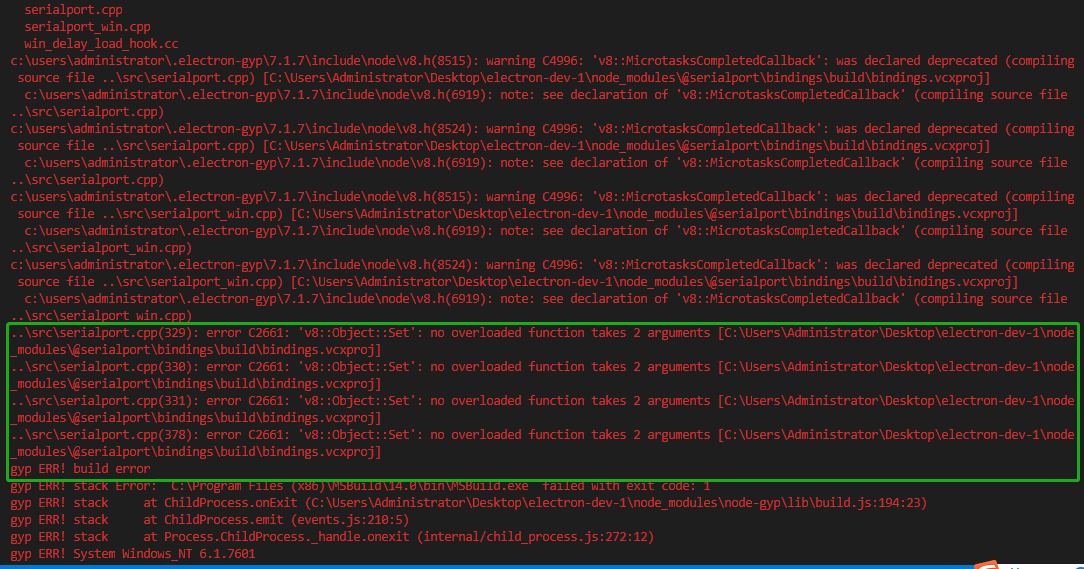Click serialport.cpp on the first output line
The image size is (1084, 569).
pyautogui.click(x=66, y=10)
